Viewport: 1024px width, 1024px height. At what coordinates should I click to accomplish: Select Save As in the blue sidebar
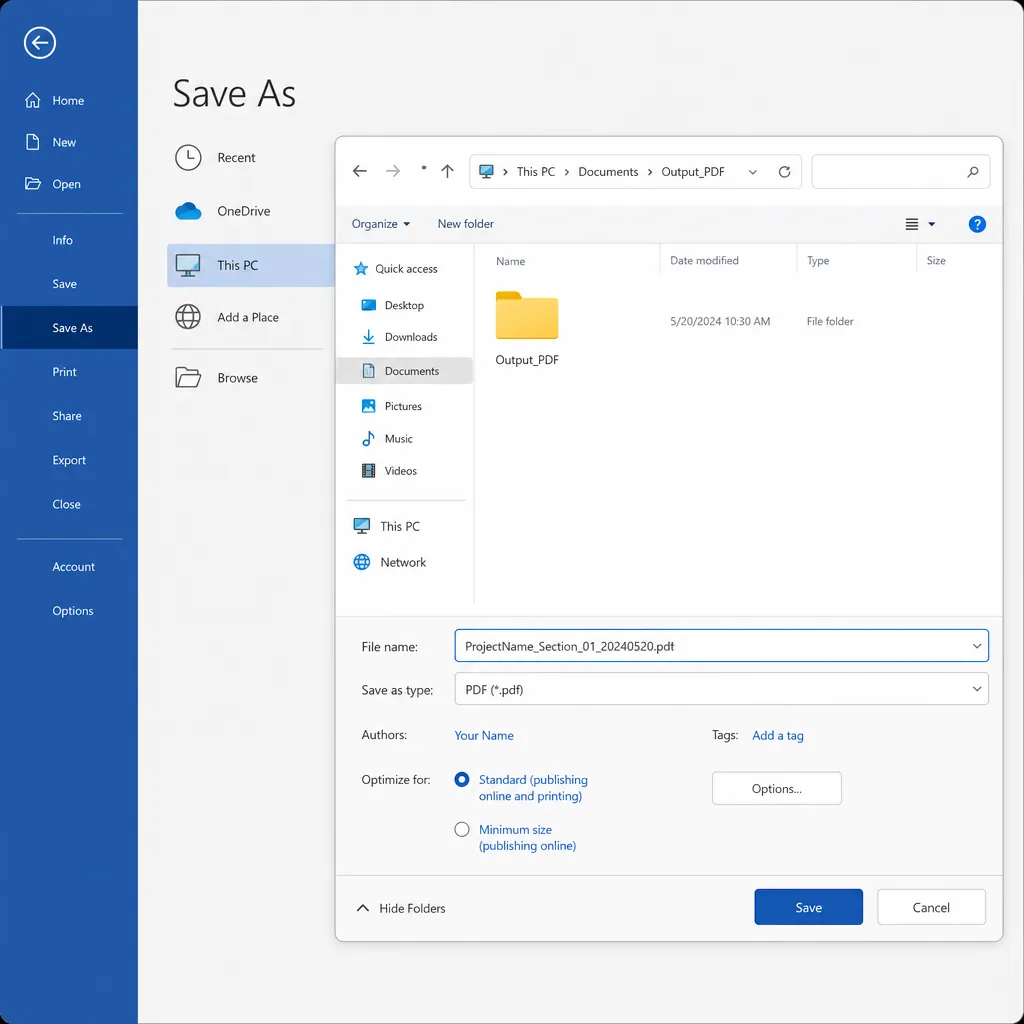[69, 327]
